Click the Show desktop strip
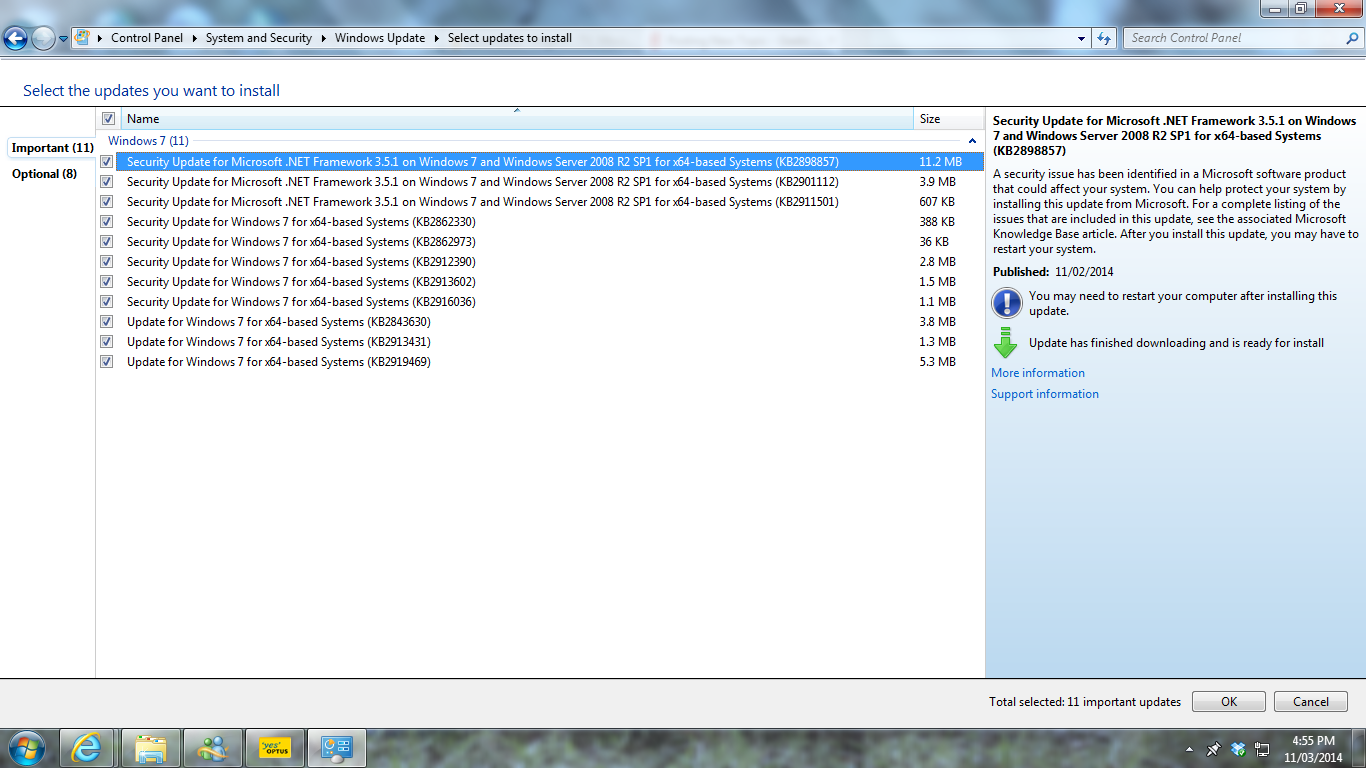The image size is (1366, 768). (x=1359, y=748)
